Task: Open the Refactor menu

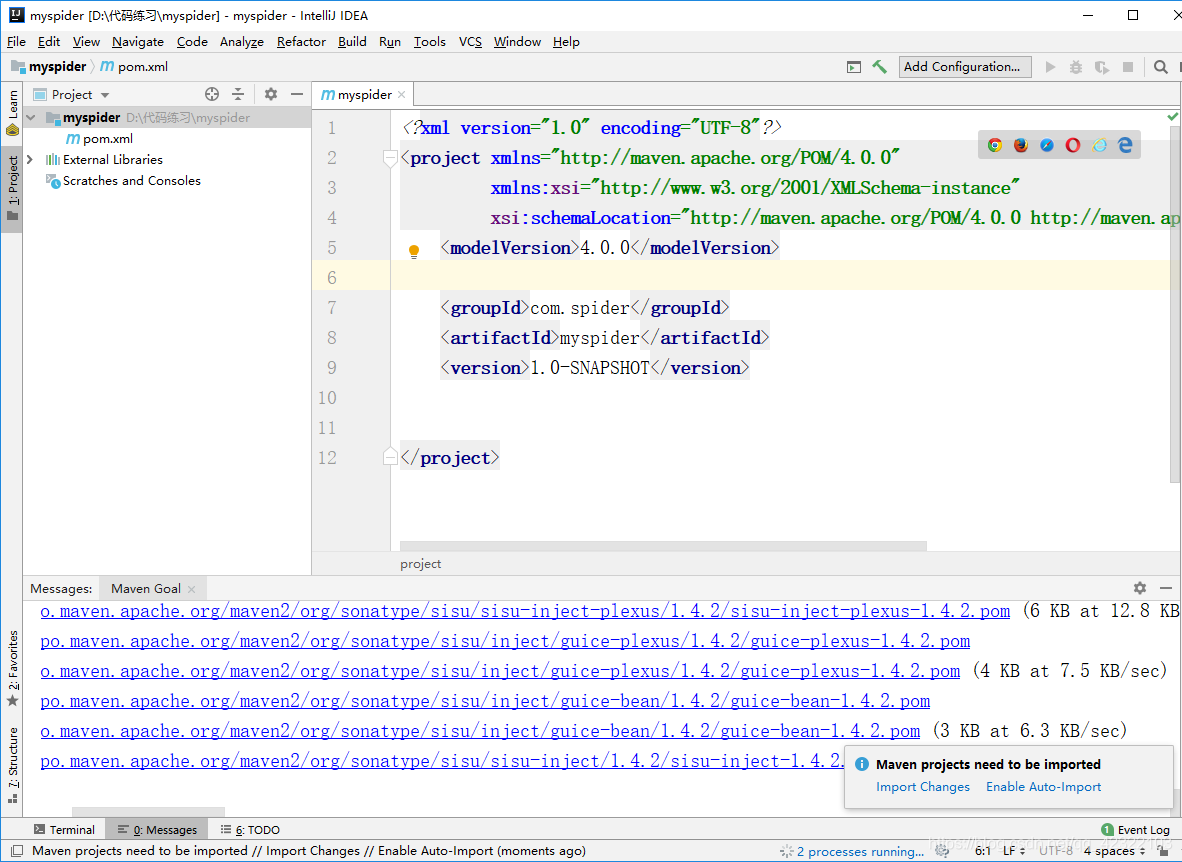Action: coord(301,41)
